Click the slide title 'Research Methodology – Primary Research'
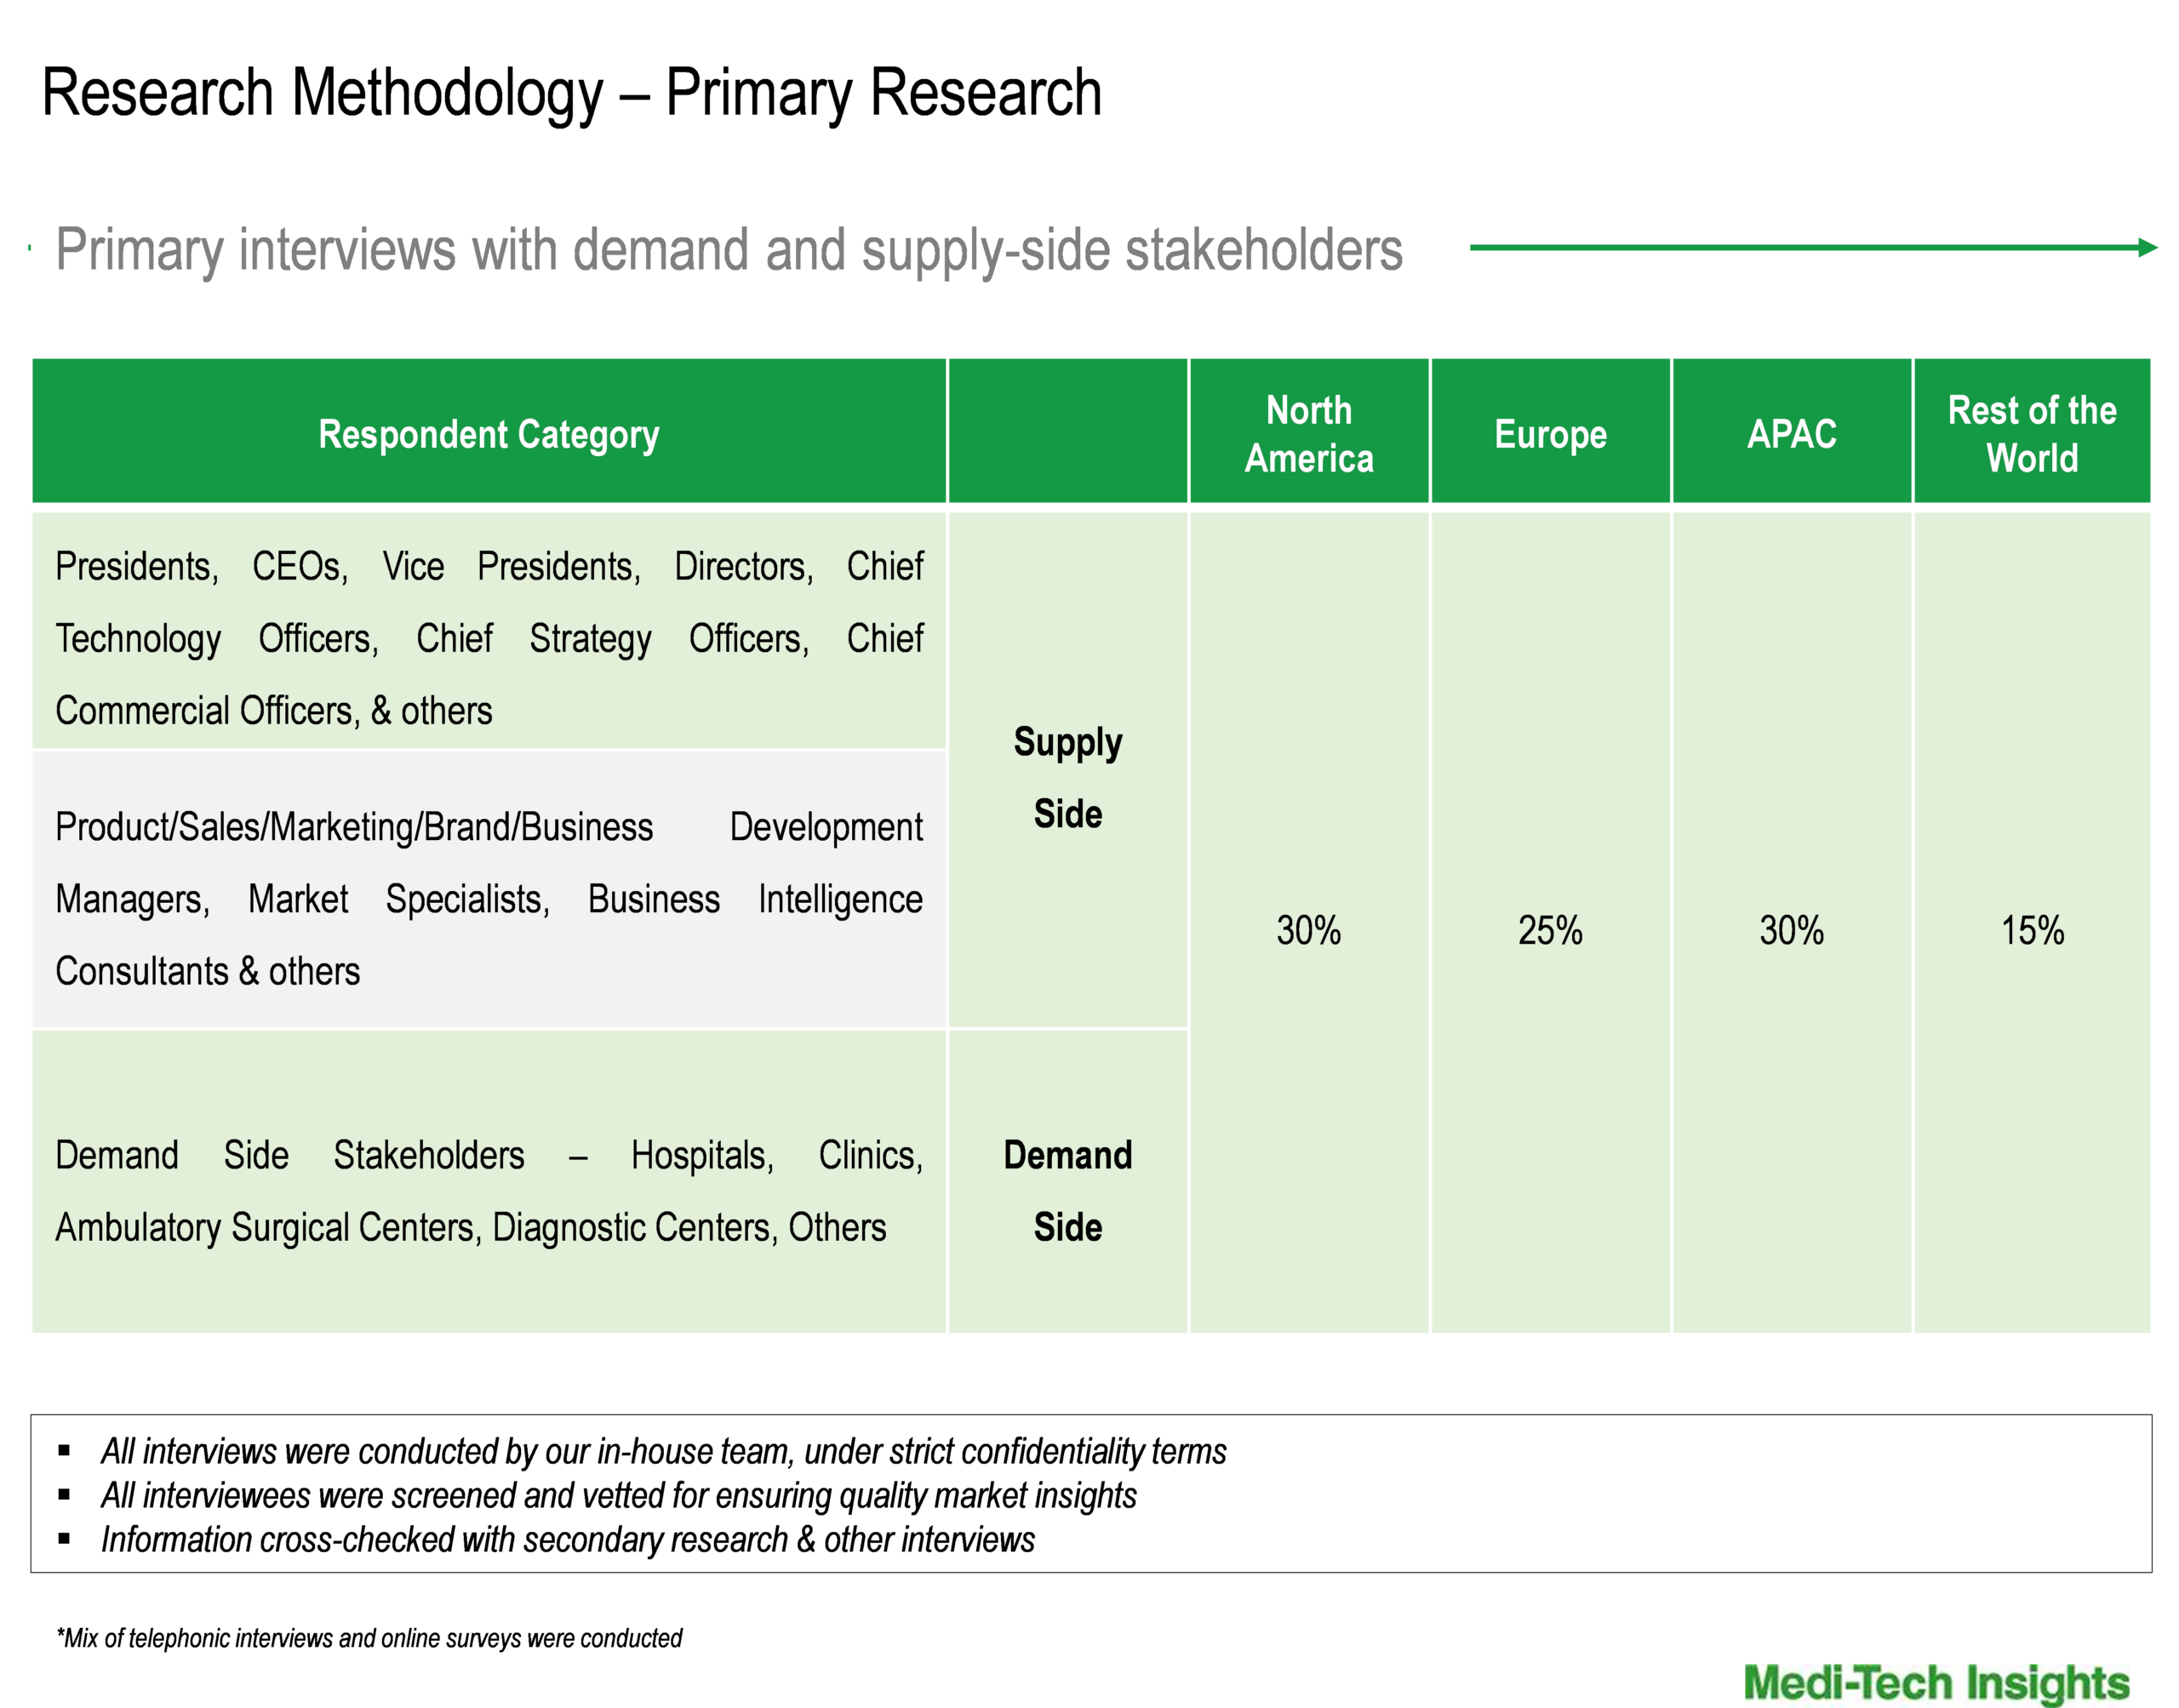 tap(571, 93)
